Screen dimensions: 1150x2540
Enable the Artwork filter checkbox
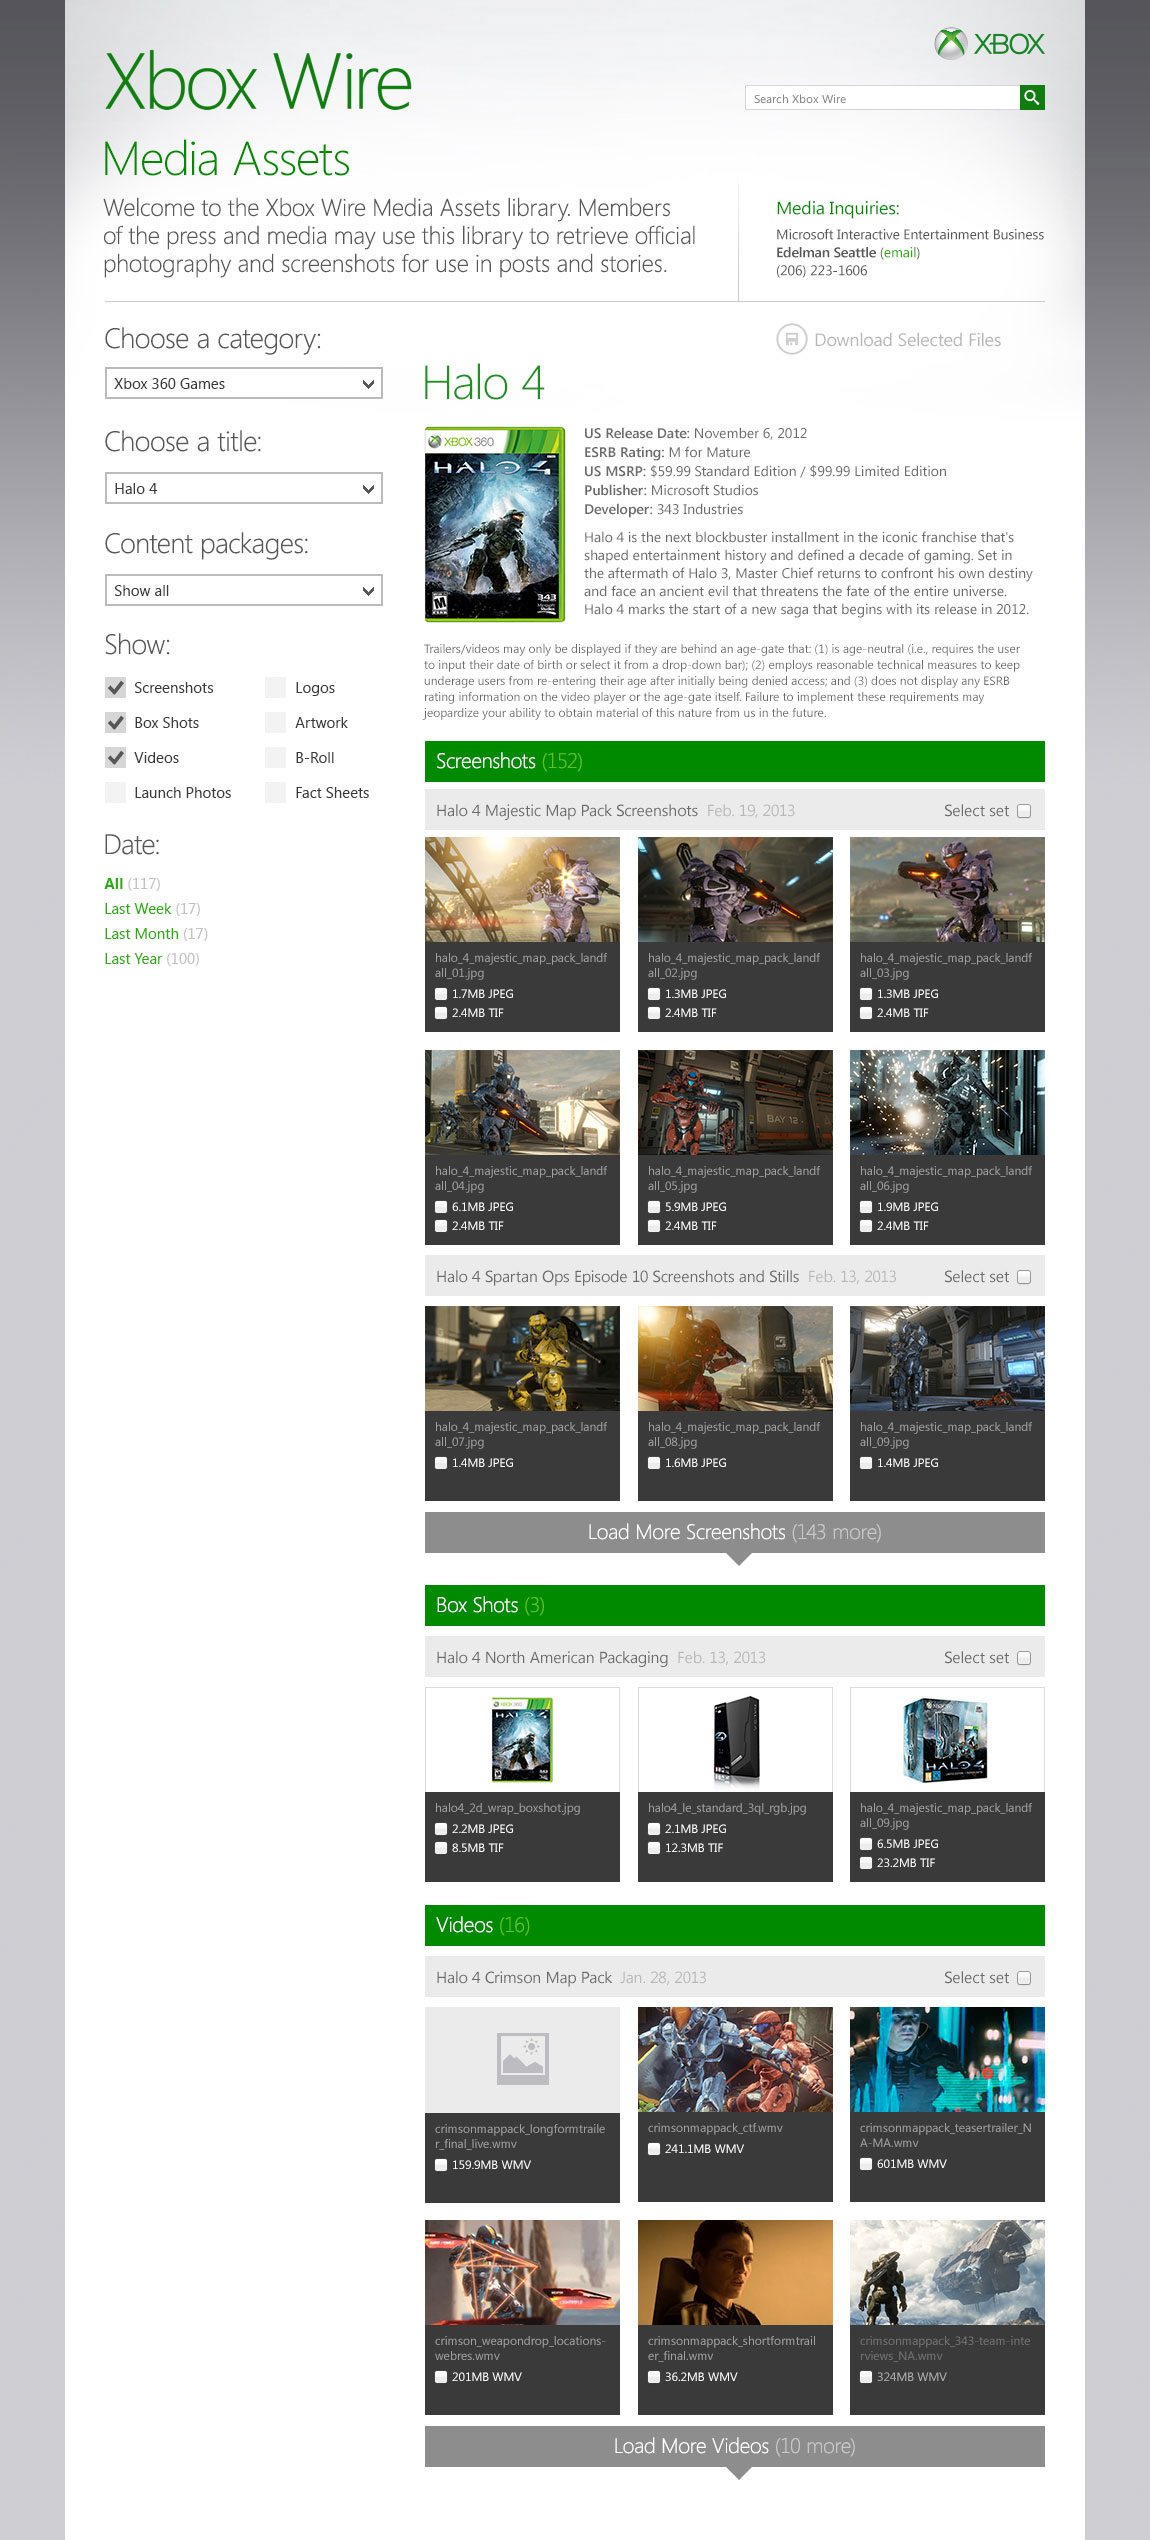276,723
